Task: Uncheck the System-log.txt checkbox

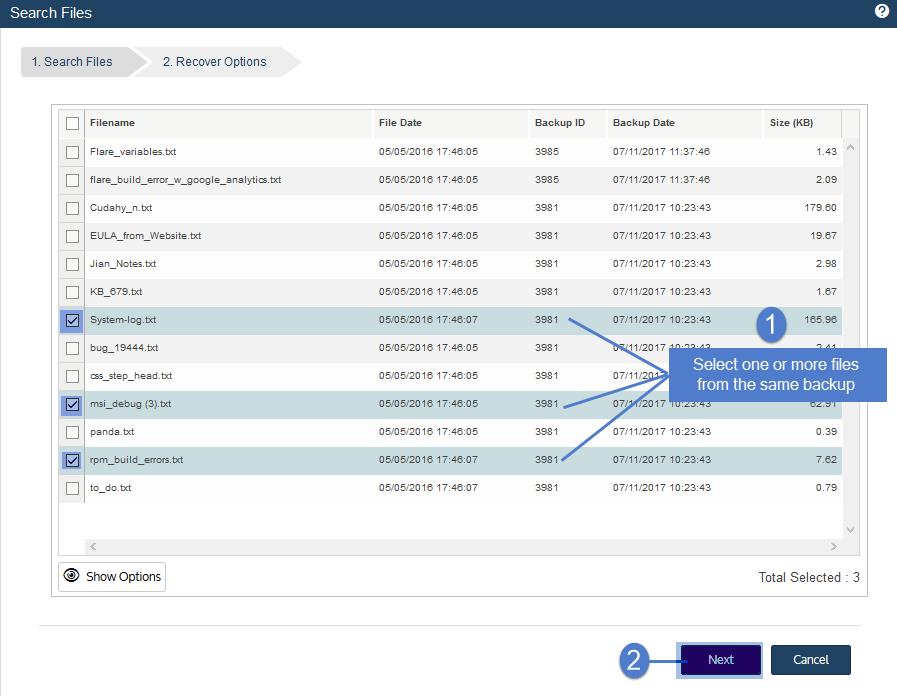Action: tap(72, 320)
